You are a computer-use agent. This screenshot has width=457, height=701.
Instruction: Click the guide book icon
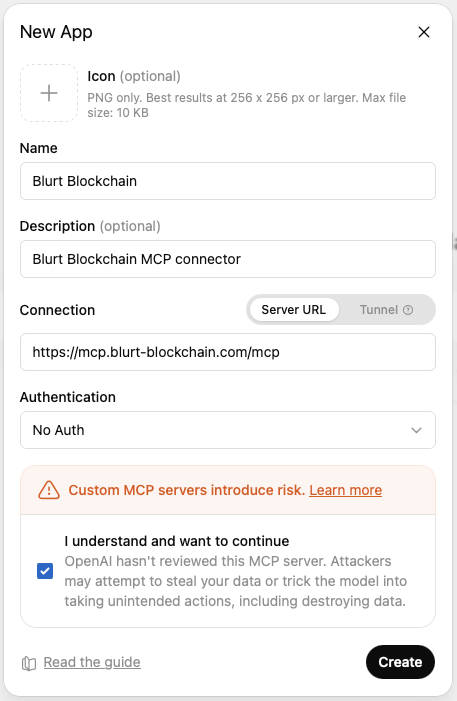click(29, 663)
